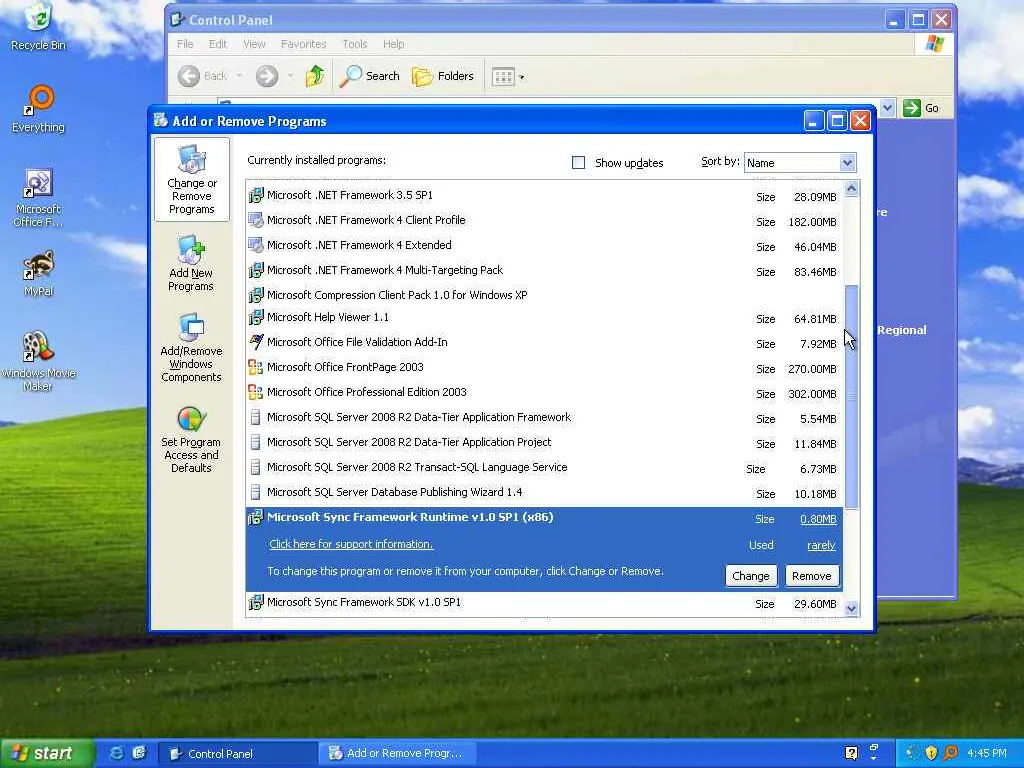This screenshot has height=768, width=1024.
Task: Click here for support information link
Action: 351,544
